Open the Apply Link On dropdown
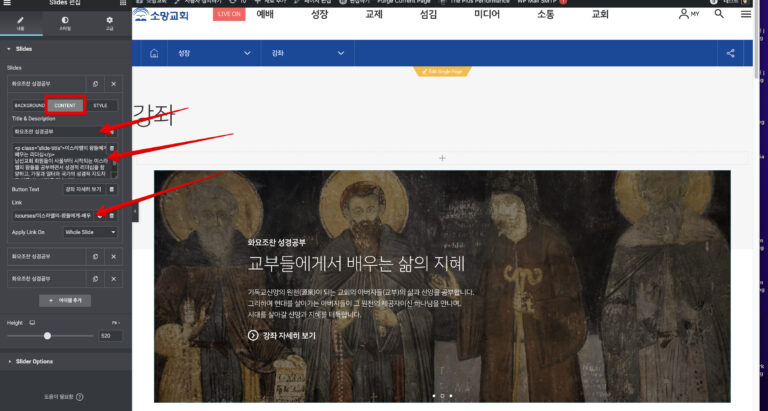Screen dimensions: 768x411 (x=91, y=232)
